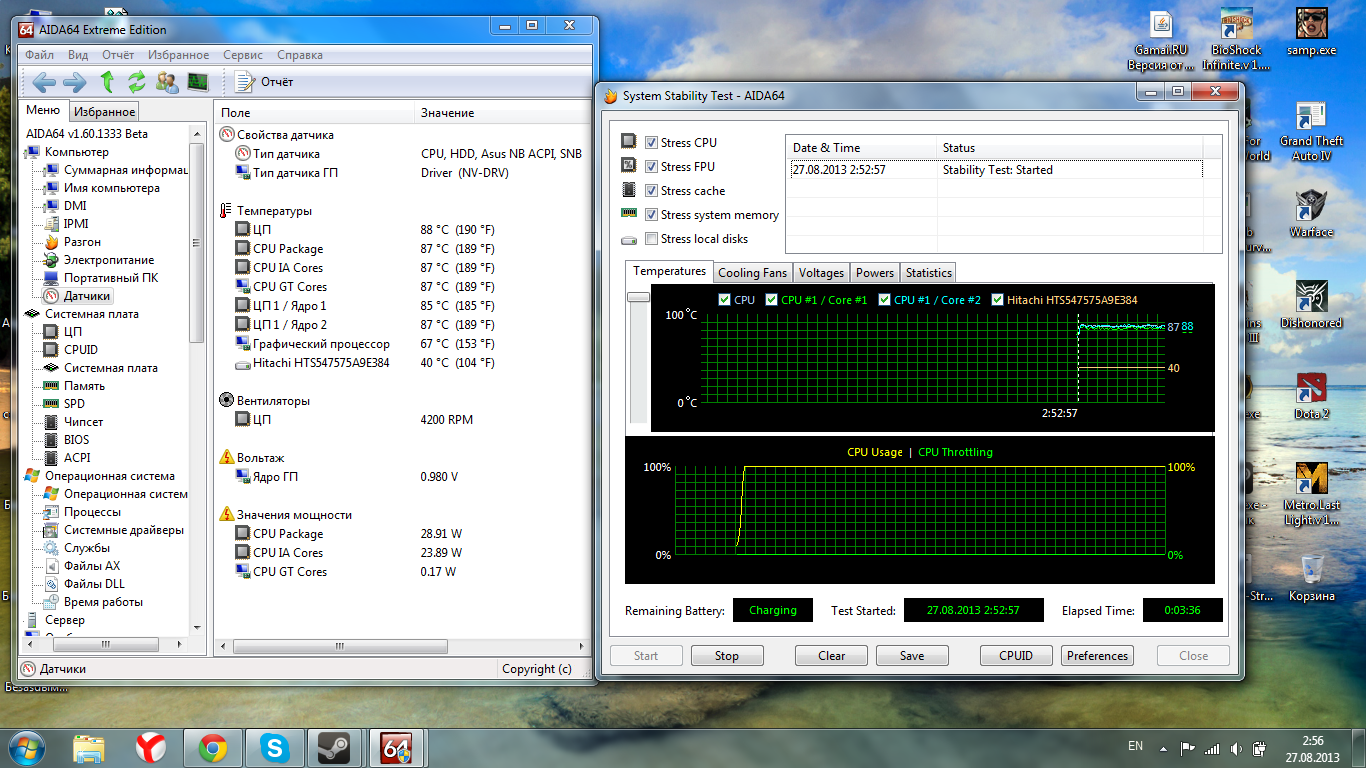Uncheck CPU #1 / Core #2 legend checkbox
The height and width of the screenshot is (768, 1366).
[x=885, y=300]
